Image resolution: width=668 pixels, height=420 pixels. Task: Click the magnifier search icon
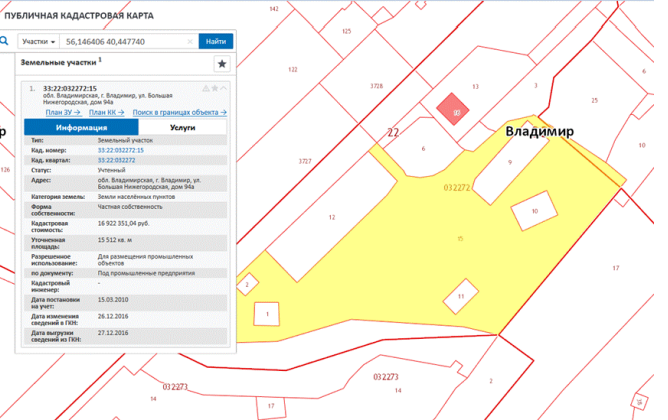[4, 41]
